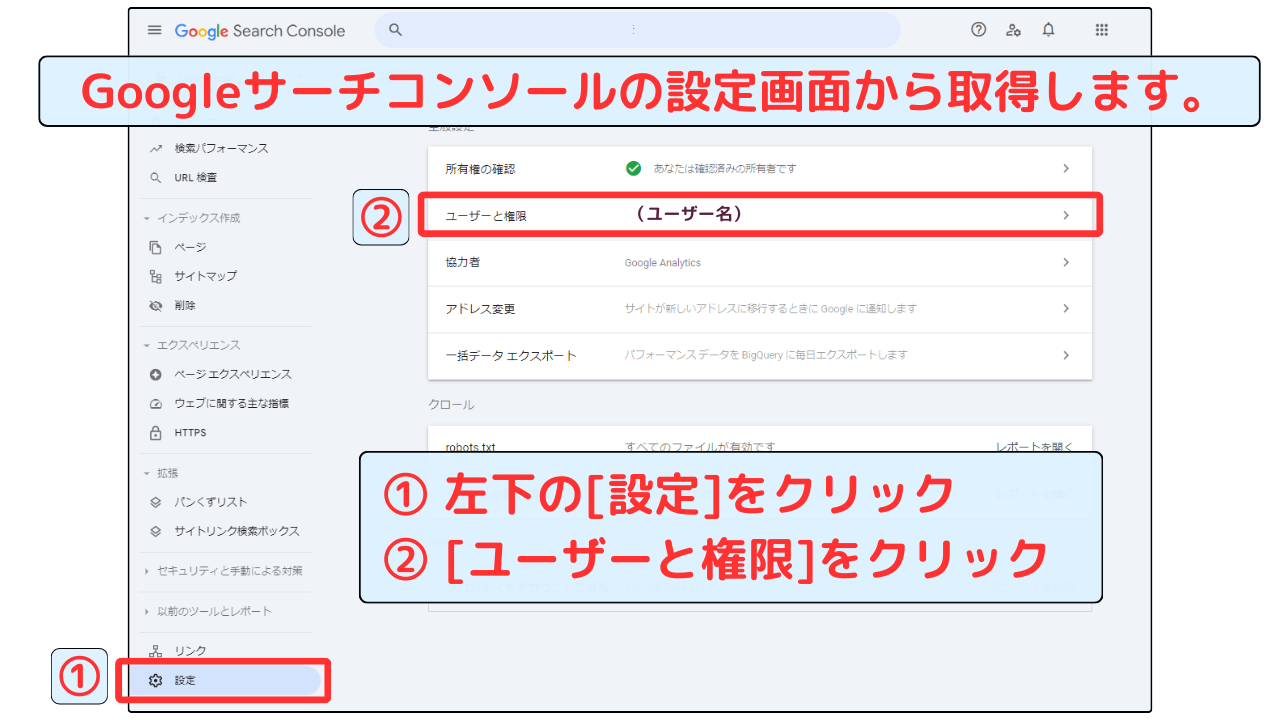The height and width of the screenshot is (720, 1280).
Task: Expand the 所有権の確認 row chevron
Action: [x=1066, y=169]
